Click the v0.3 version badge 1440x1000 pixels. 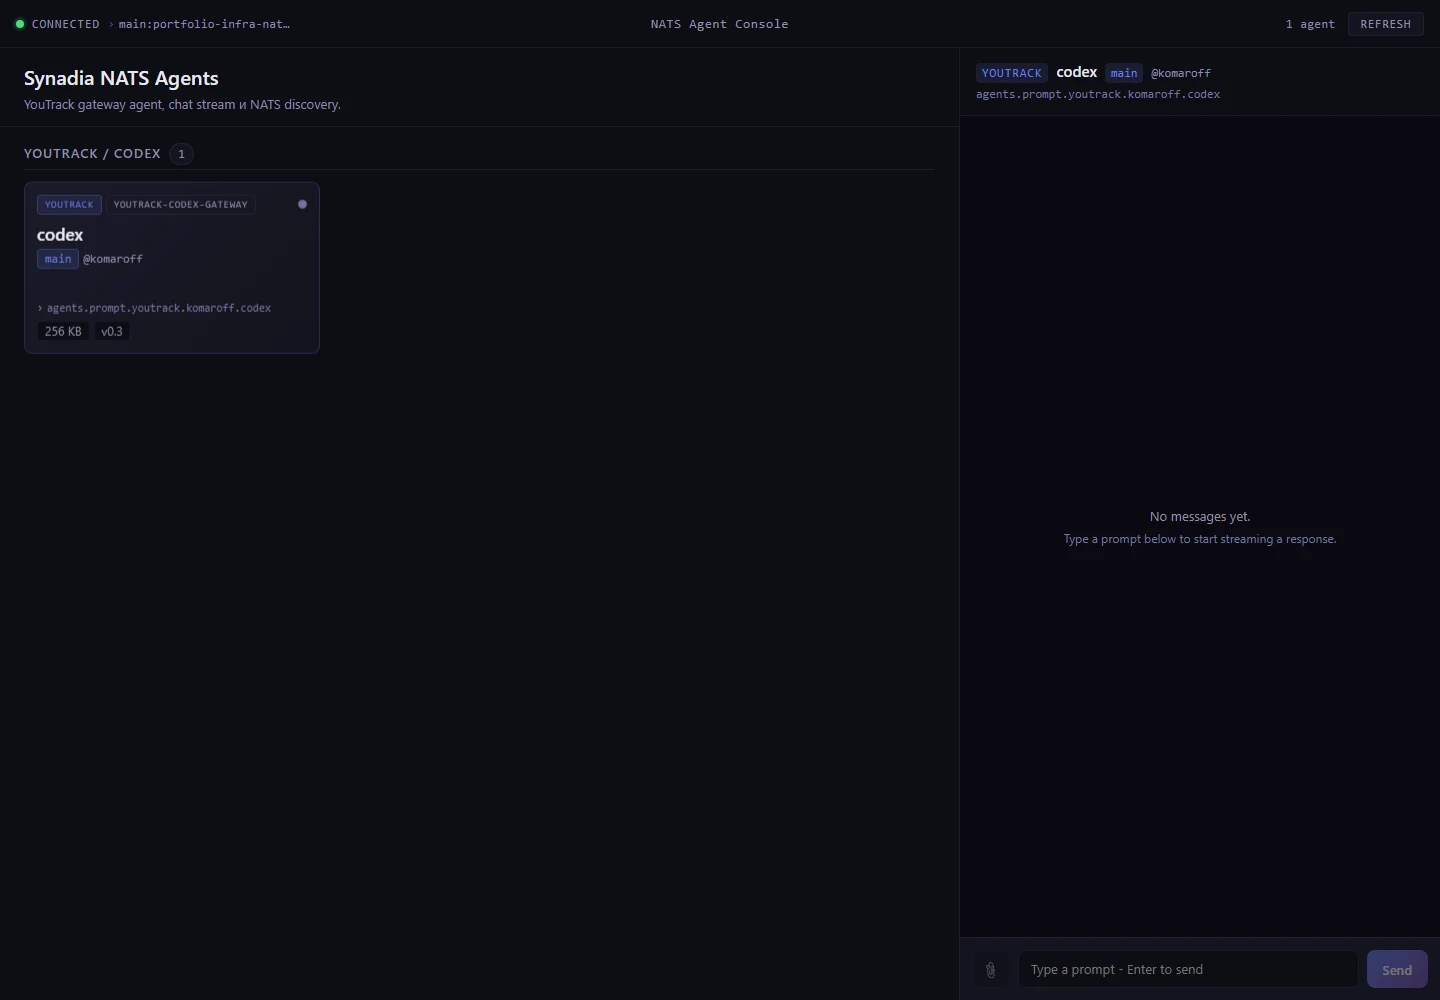[x=112, y=331]
